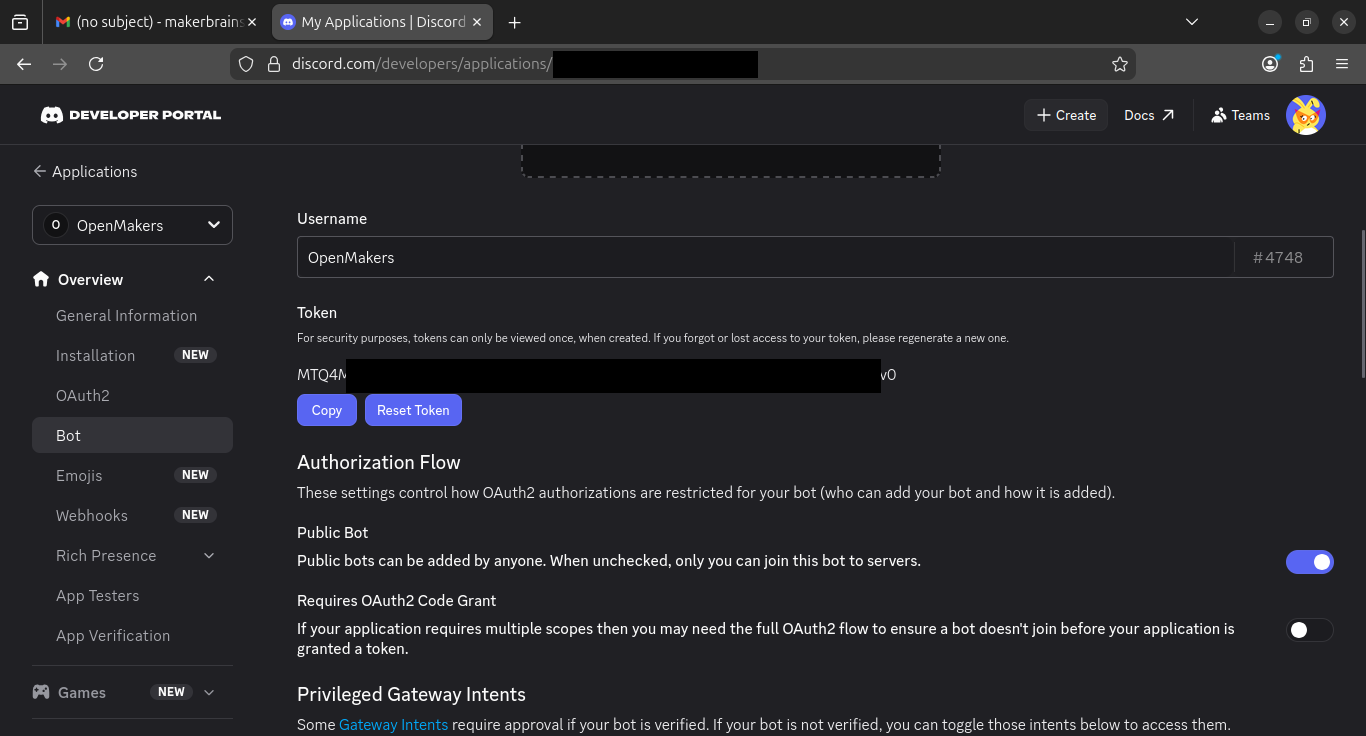Disable the Public Bot toggle
The width and height of the screenshot is (1366, 736).
1310,561
